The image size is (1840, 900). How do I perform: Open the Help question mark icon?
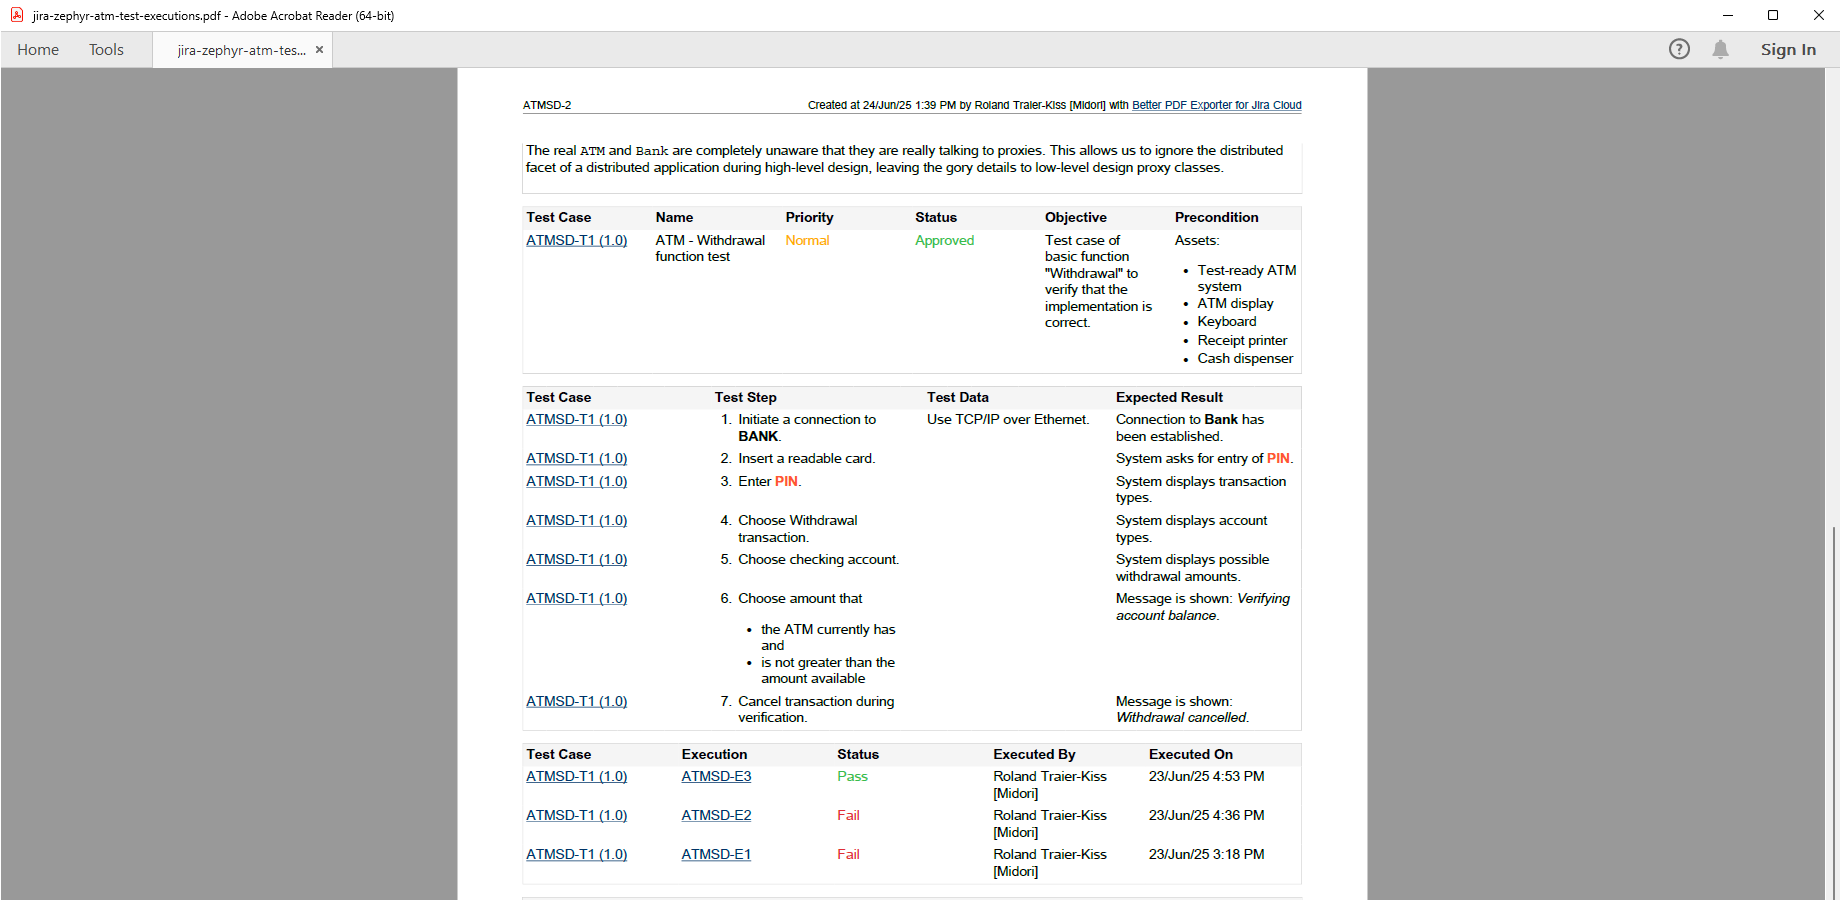pyautogui.click(x=1679, y=49)
